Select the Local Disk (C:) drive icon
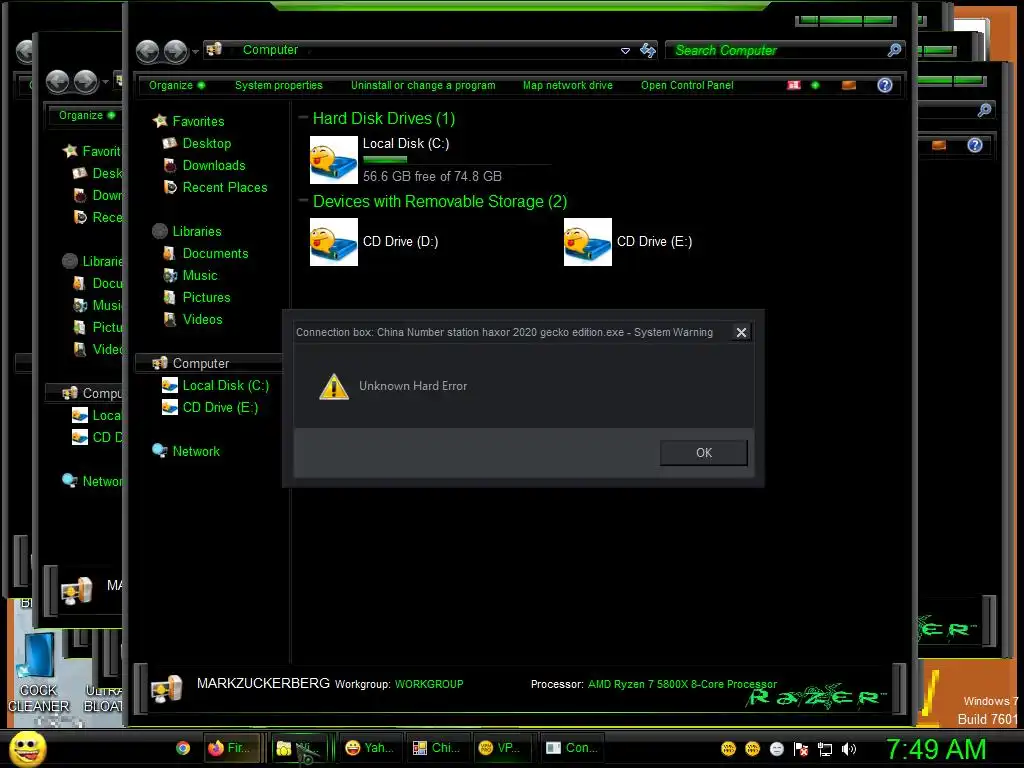The image size is (1024, 768). pos(334,160)
